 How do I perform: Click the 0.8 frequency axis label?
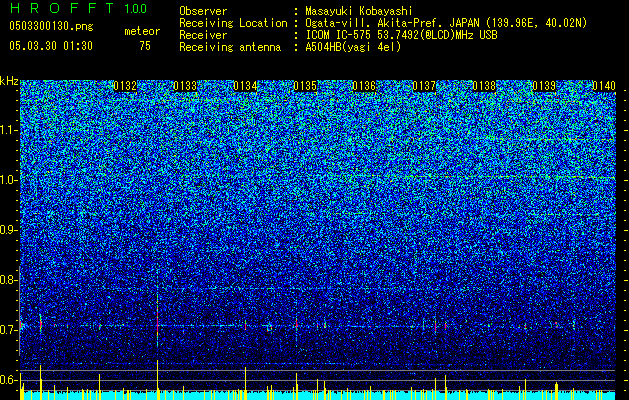9,280
